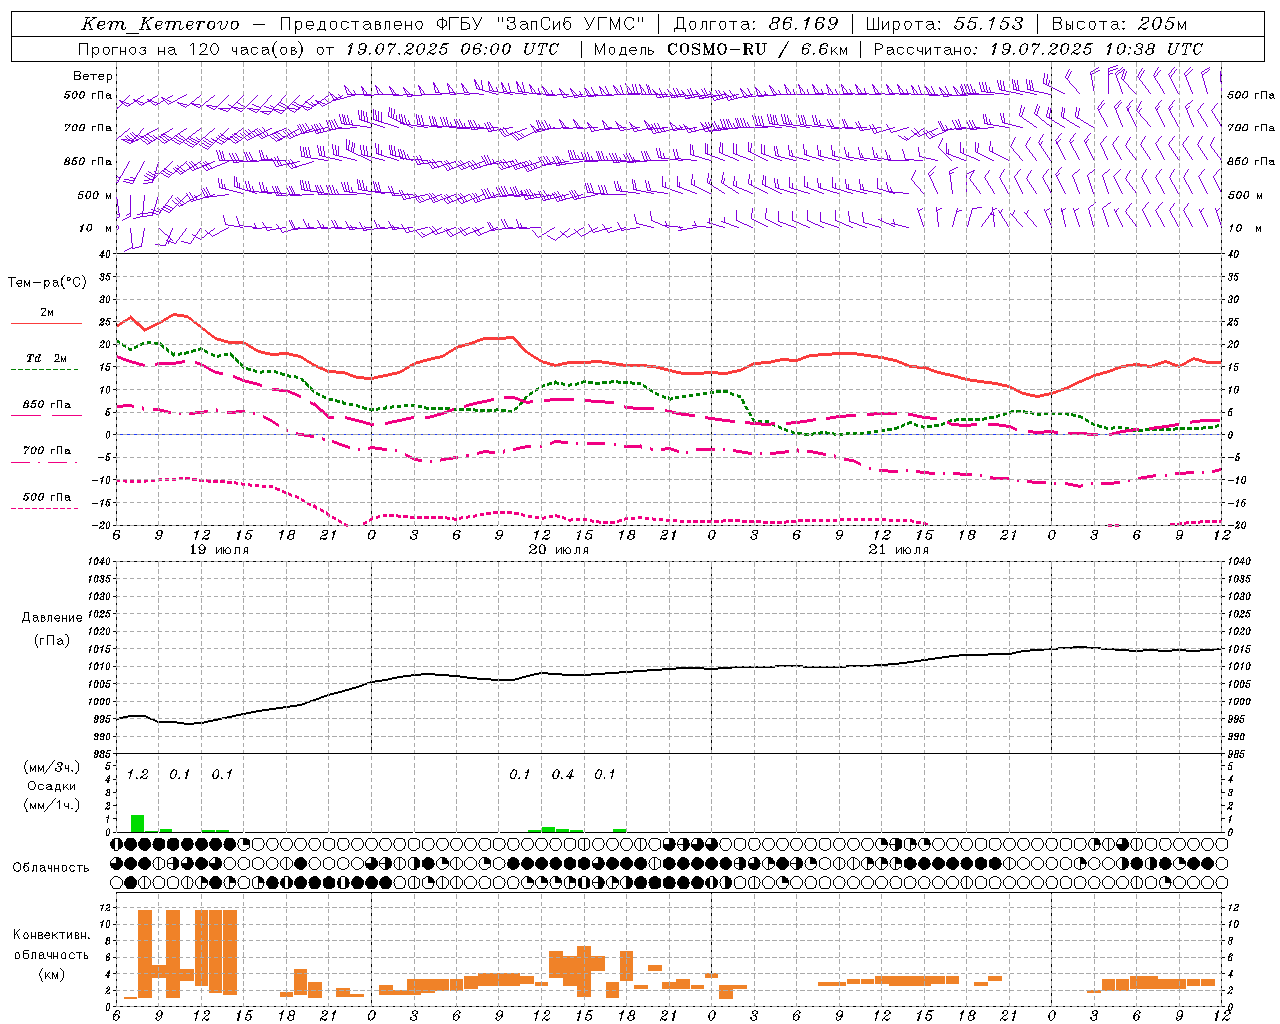Click the Kem_Kemerovo station title
1280x1024 pixels.
pos(161,24)
